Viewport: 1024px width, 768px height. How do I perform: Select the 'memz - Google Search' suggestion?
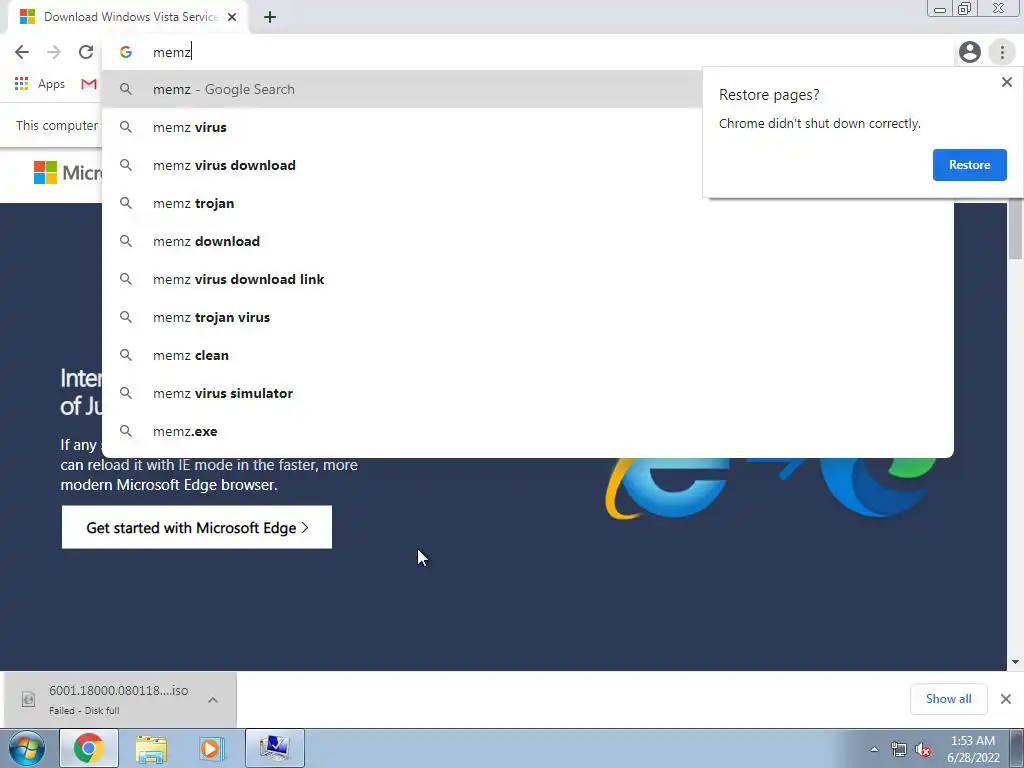[402, 89]
